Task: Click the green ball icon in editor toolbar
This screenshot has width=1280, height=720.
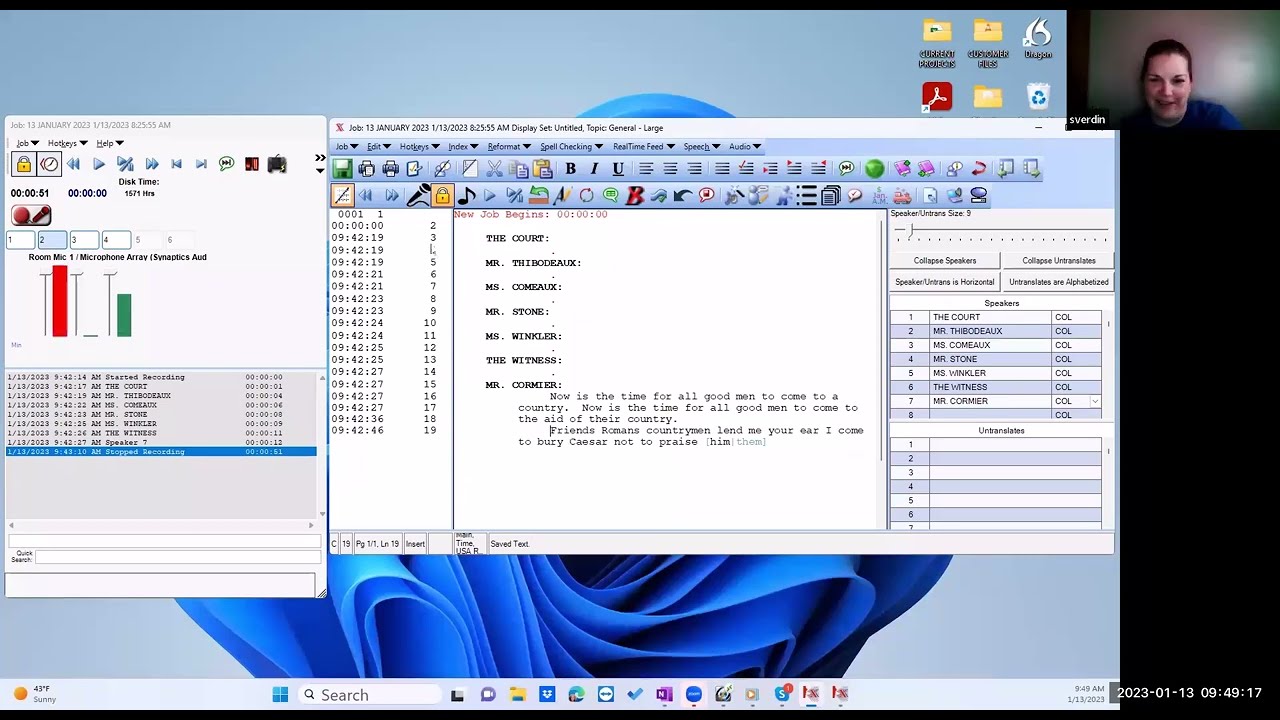Action: [874, 169]
